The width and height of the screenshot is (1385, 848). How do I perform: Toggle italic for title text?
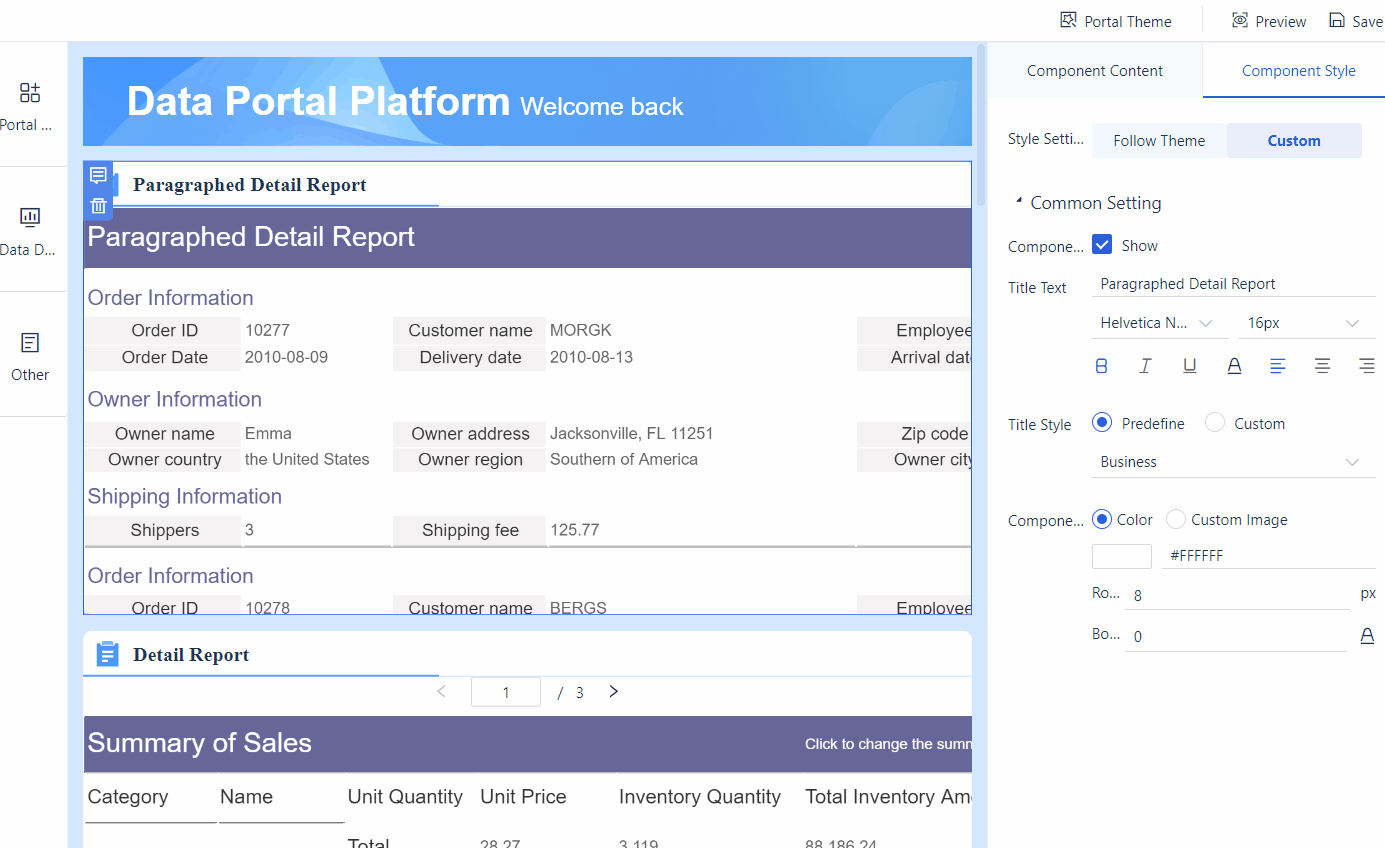pos(1146,366)
